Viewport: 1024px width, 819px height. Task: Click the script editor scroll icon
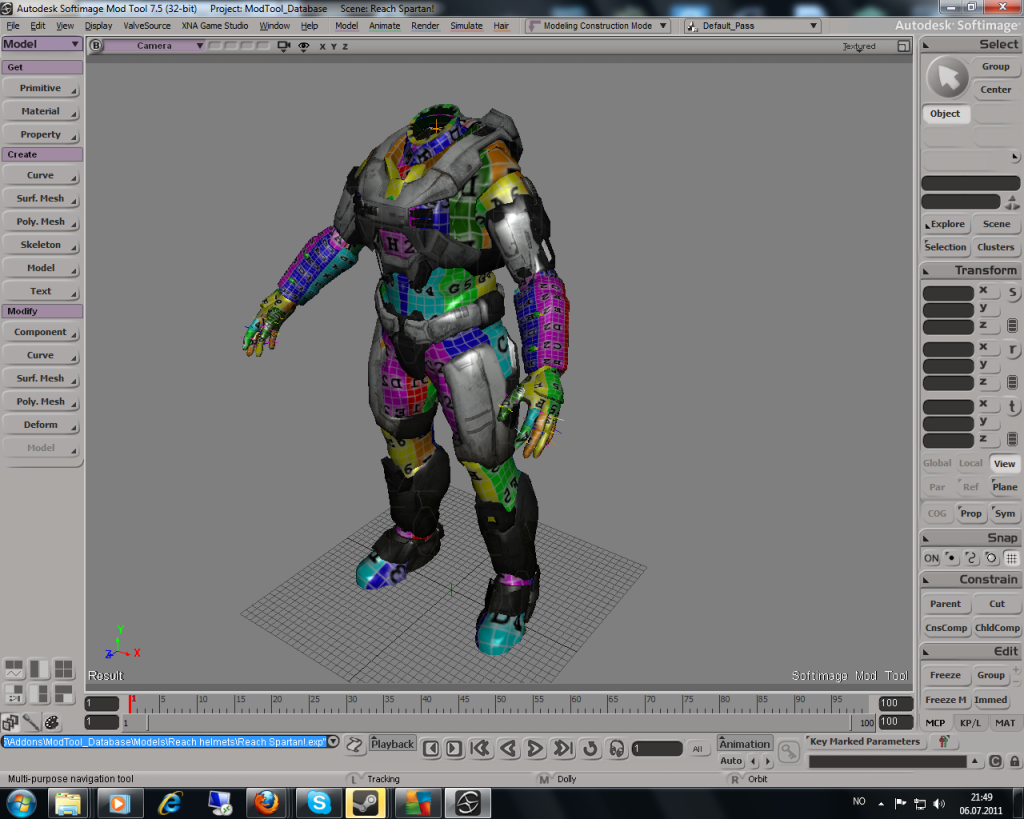(354, 745)
